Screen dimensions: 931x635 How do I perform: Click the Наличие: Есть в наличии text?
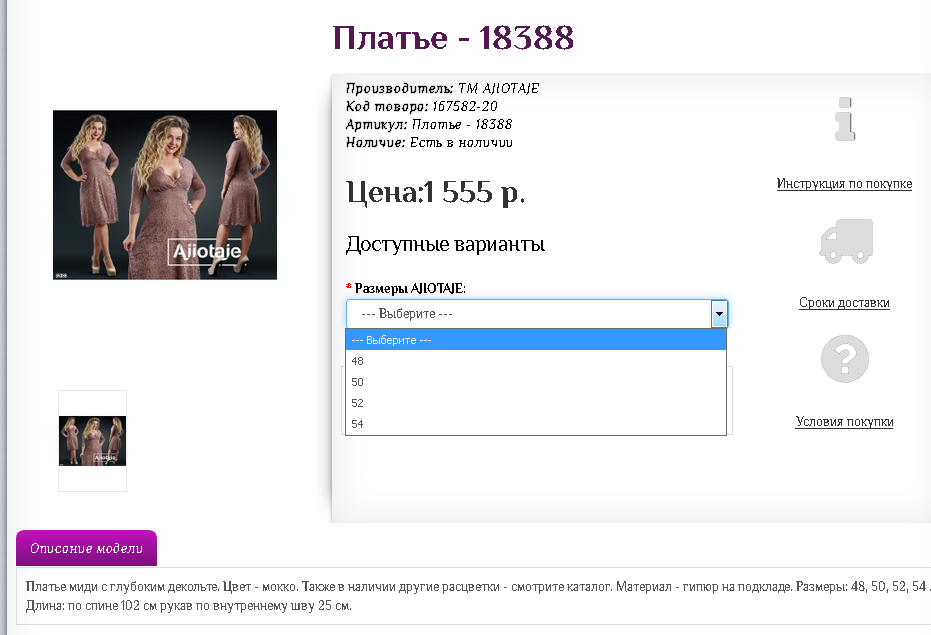(x=429, y=143)
